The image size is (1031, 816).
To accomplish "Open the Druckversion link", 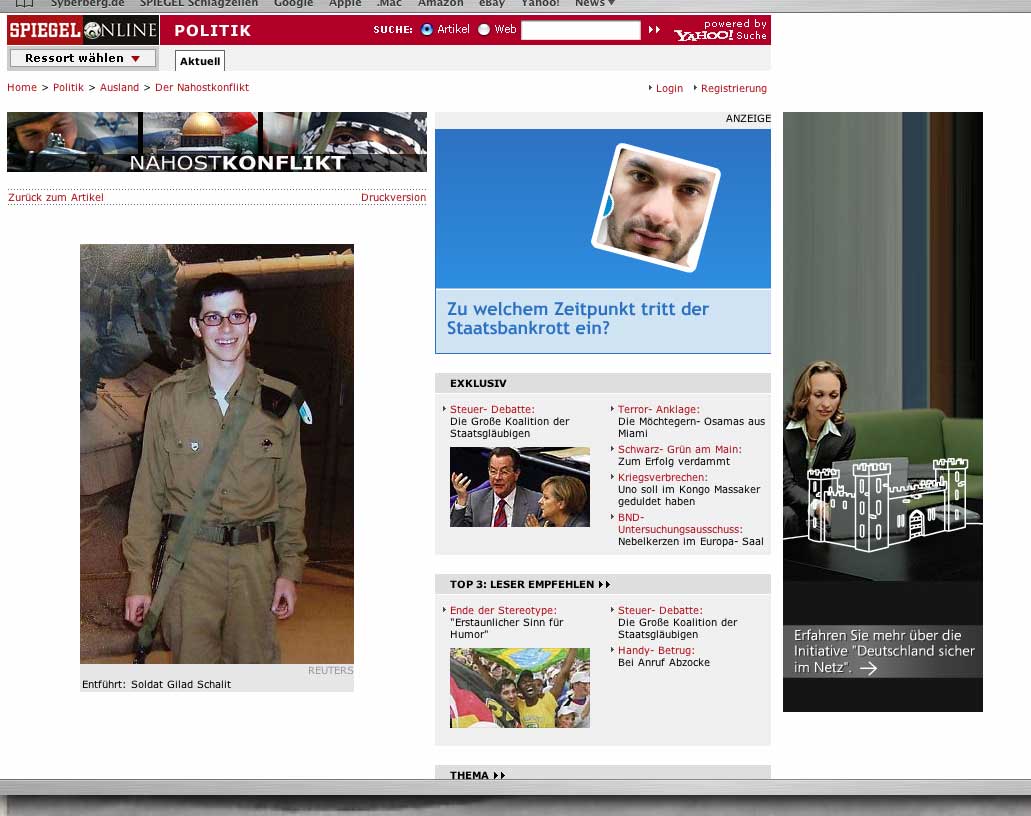I will [x=393, y=198].
